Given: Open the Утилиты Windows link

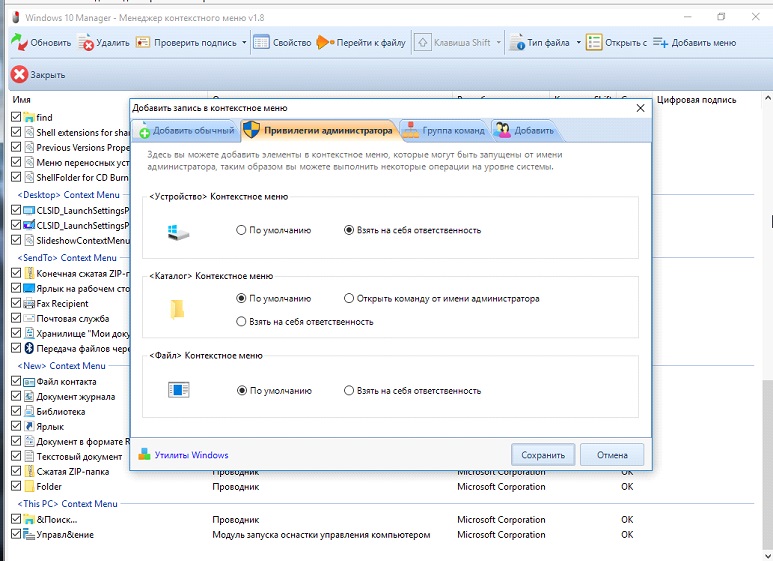Looking at the screenshot, I should pyautogui.click(x=191, y=455).
